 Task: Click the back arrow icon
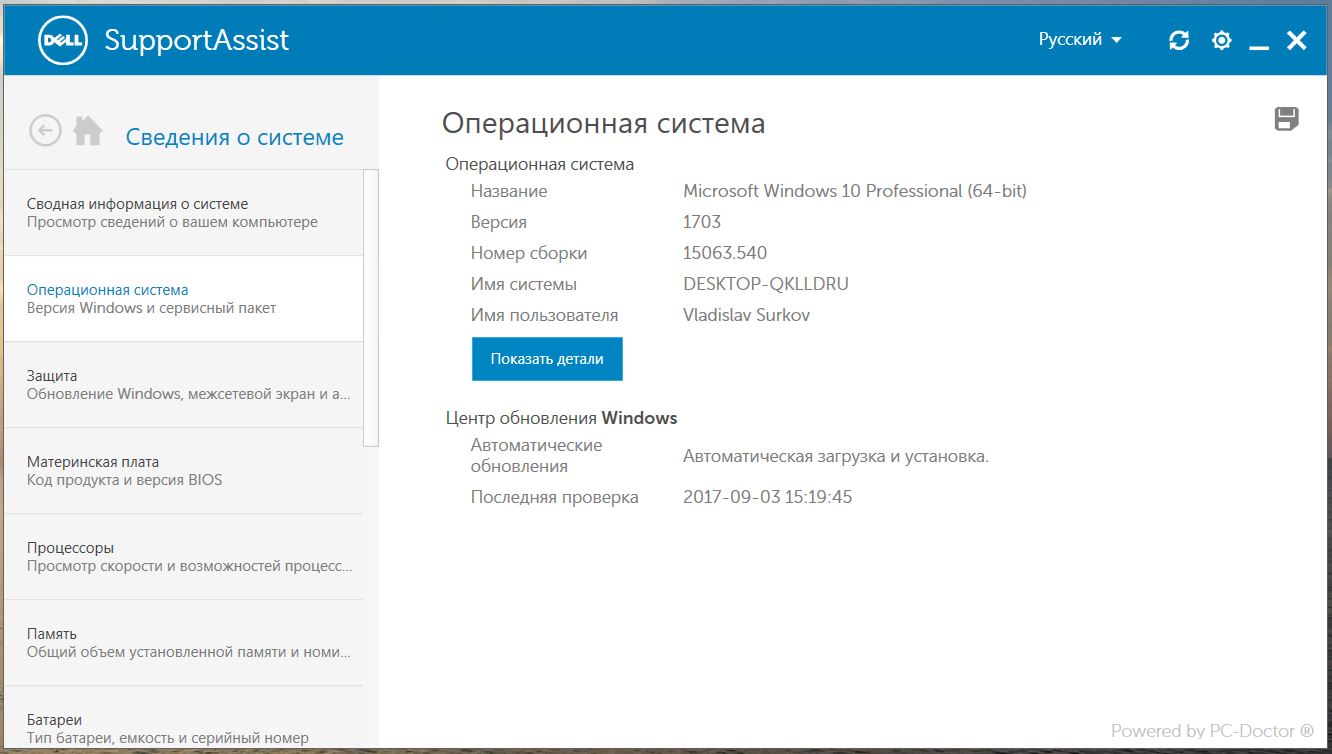(45, 131)
